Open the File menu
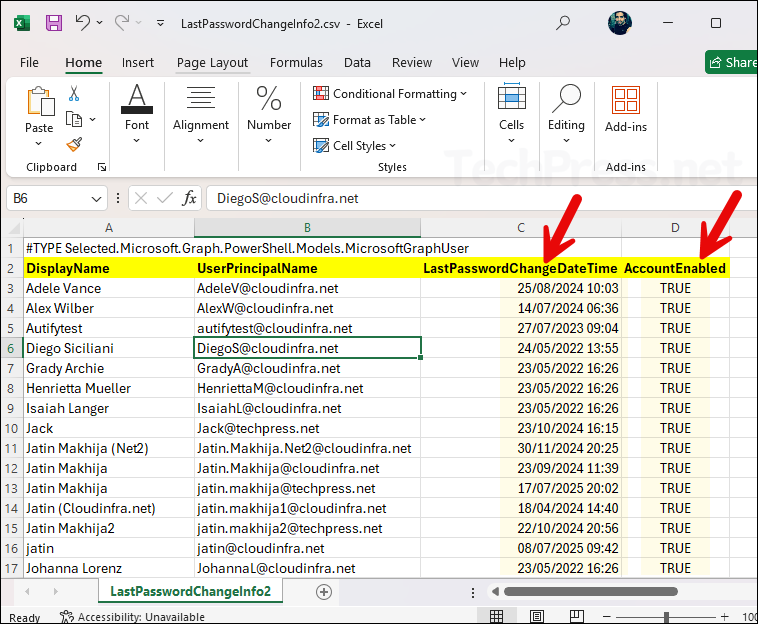 29,62
